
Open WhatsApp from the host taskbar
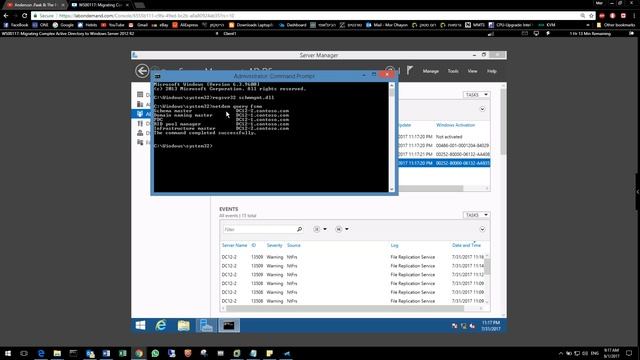(155, 353)
